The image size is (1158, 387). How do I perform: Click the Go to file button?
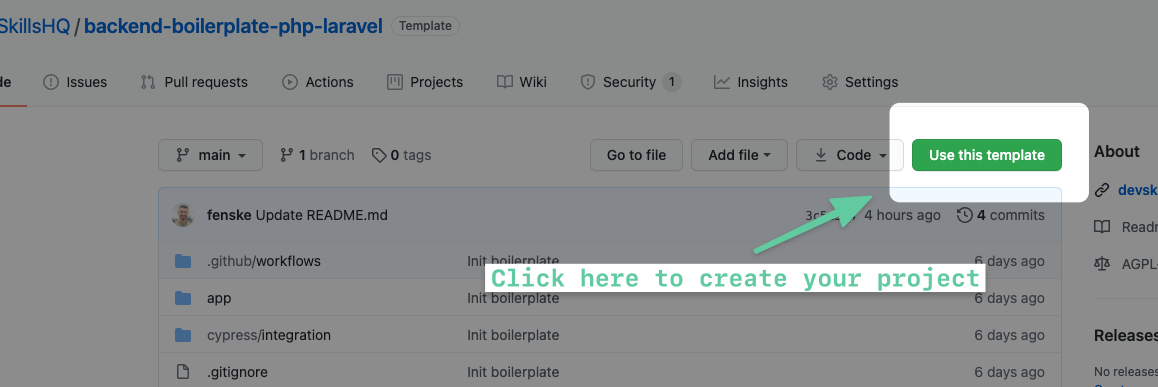coord(636,155)
